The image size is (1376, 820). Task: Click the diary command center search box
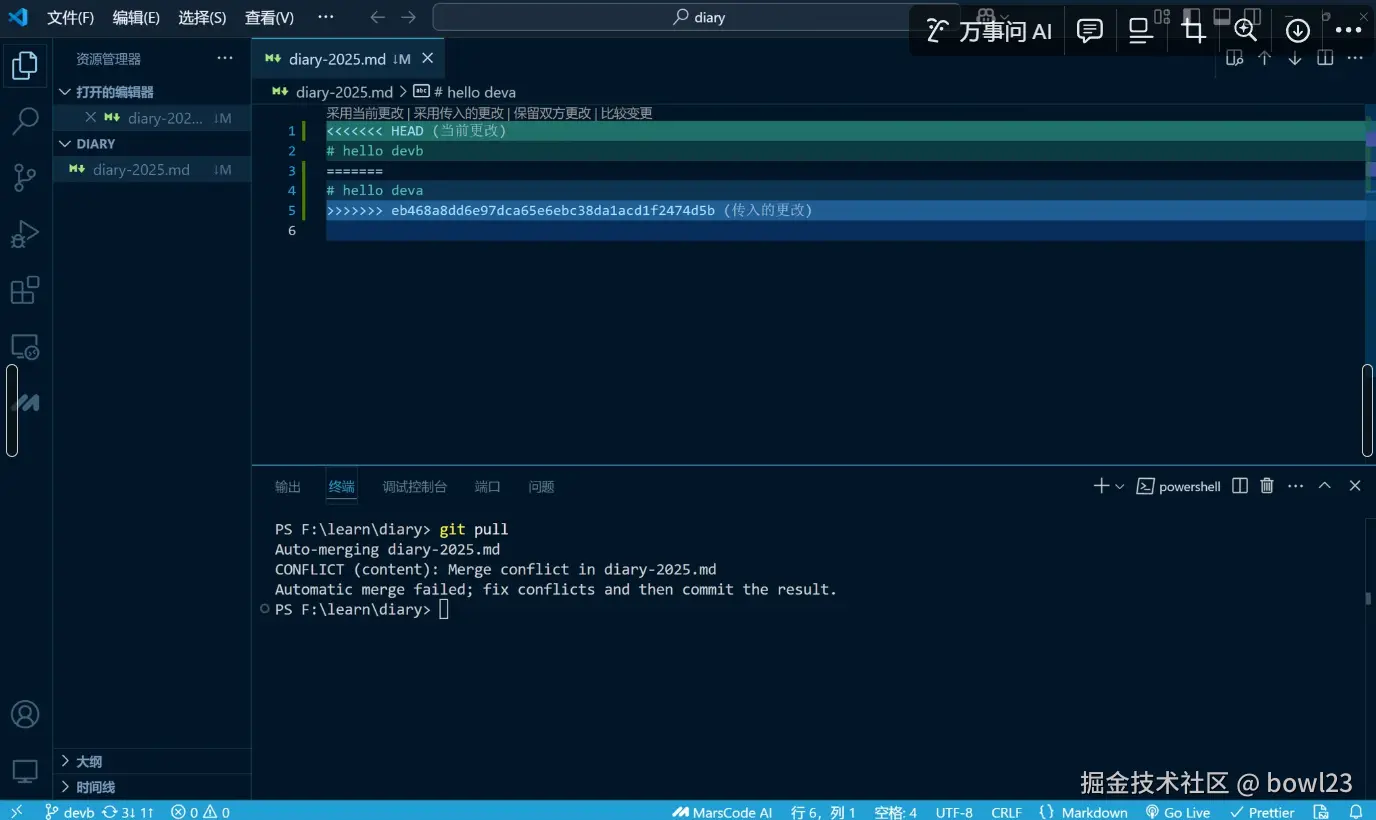(x=696, y=17)
